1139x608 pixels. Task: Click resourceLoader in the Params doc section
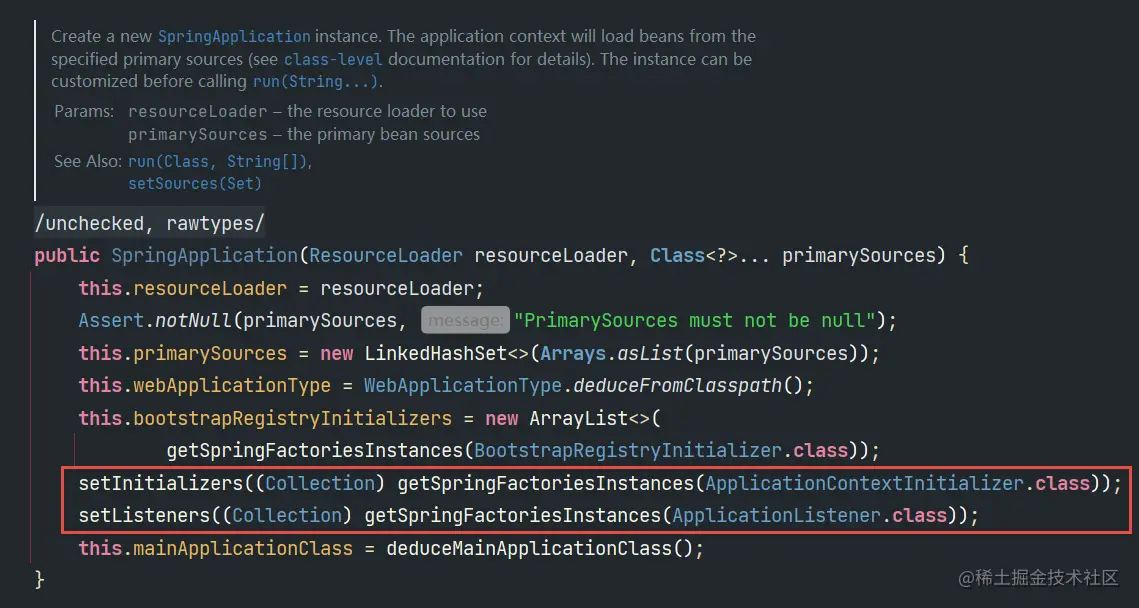(x=200, y=112)
